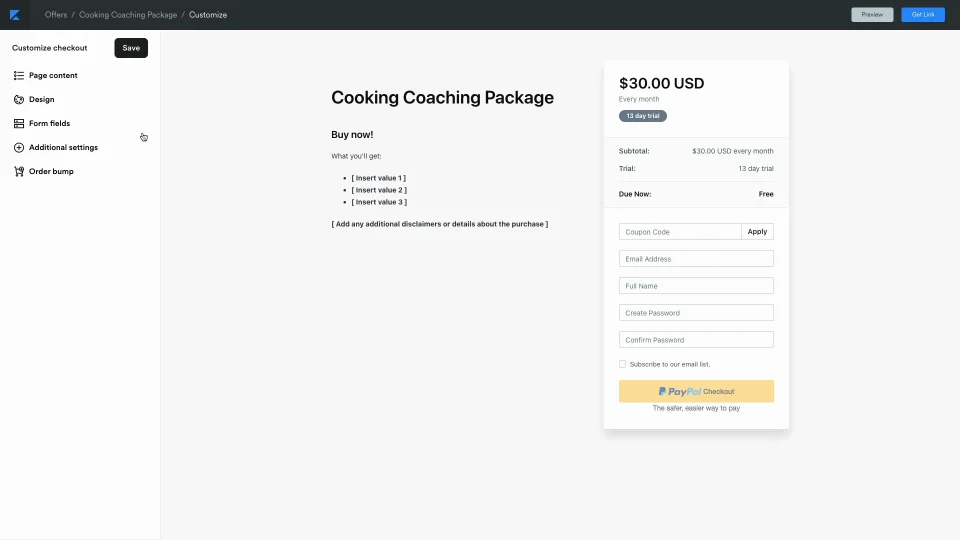The height and width of the screenshot is (540, 960).
Task: Click the Kajabi logo icon
Action: point(15,15)
